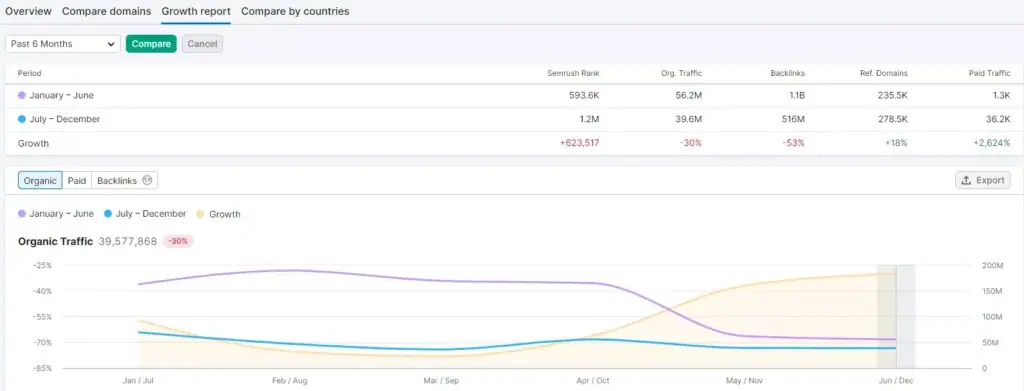Viewport: 1024px width, 391px height.
Task: Switch to Compare domains tab
Action: coord(106,11)
